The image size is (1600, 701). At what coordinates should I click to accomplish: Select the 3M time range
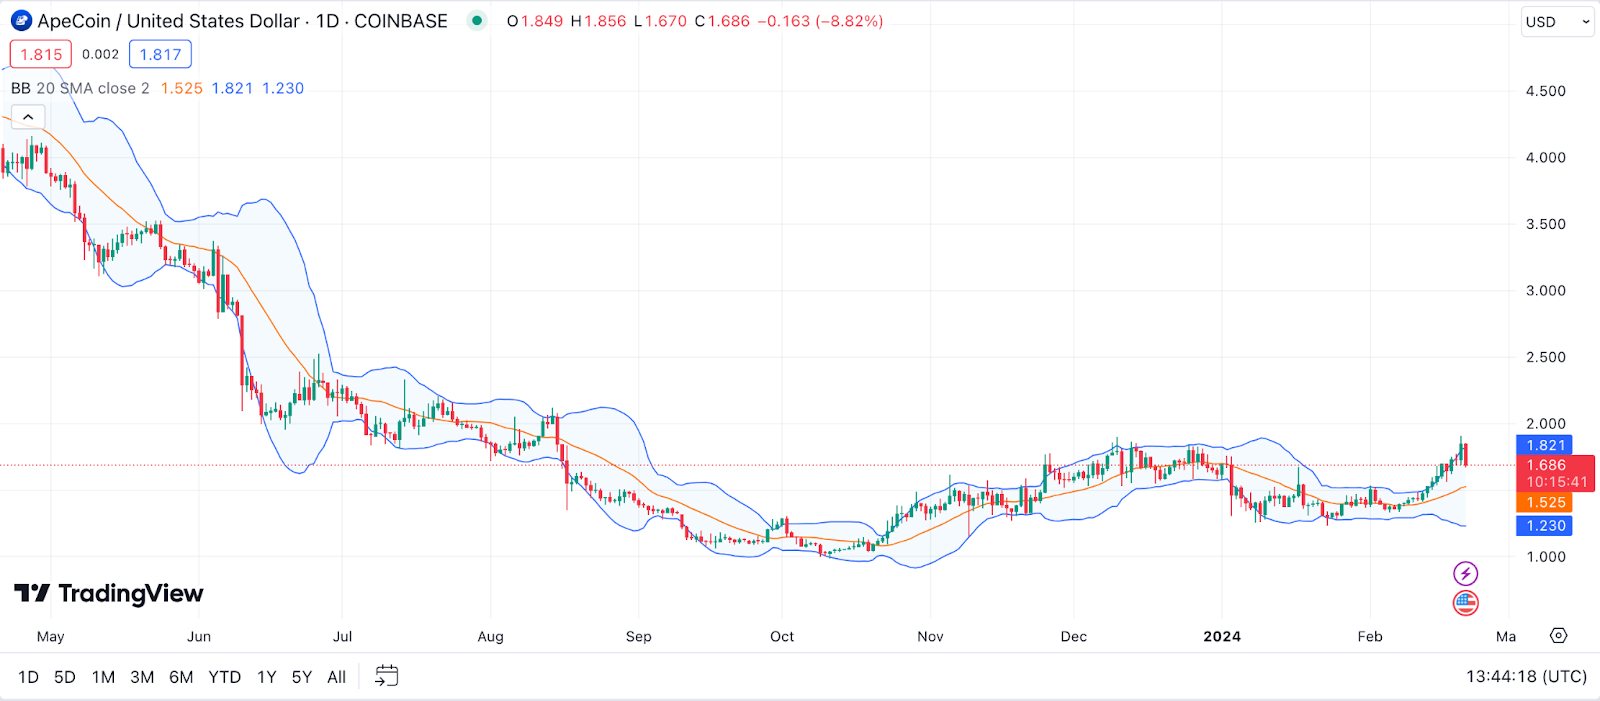[x=142, y=677]
